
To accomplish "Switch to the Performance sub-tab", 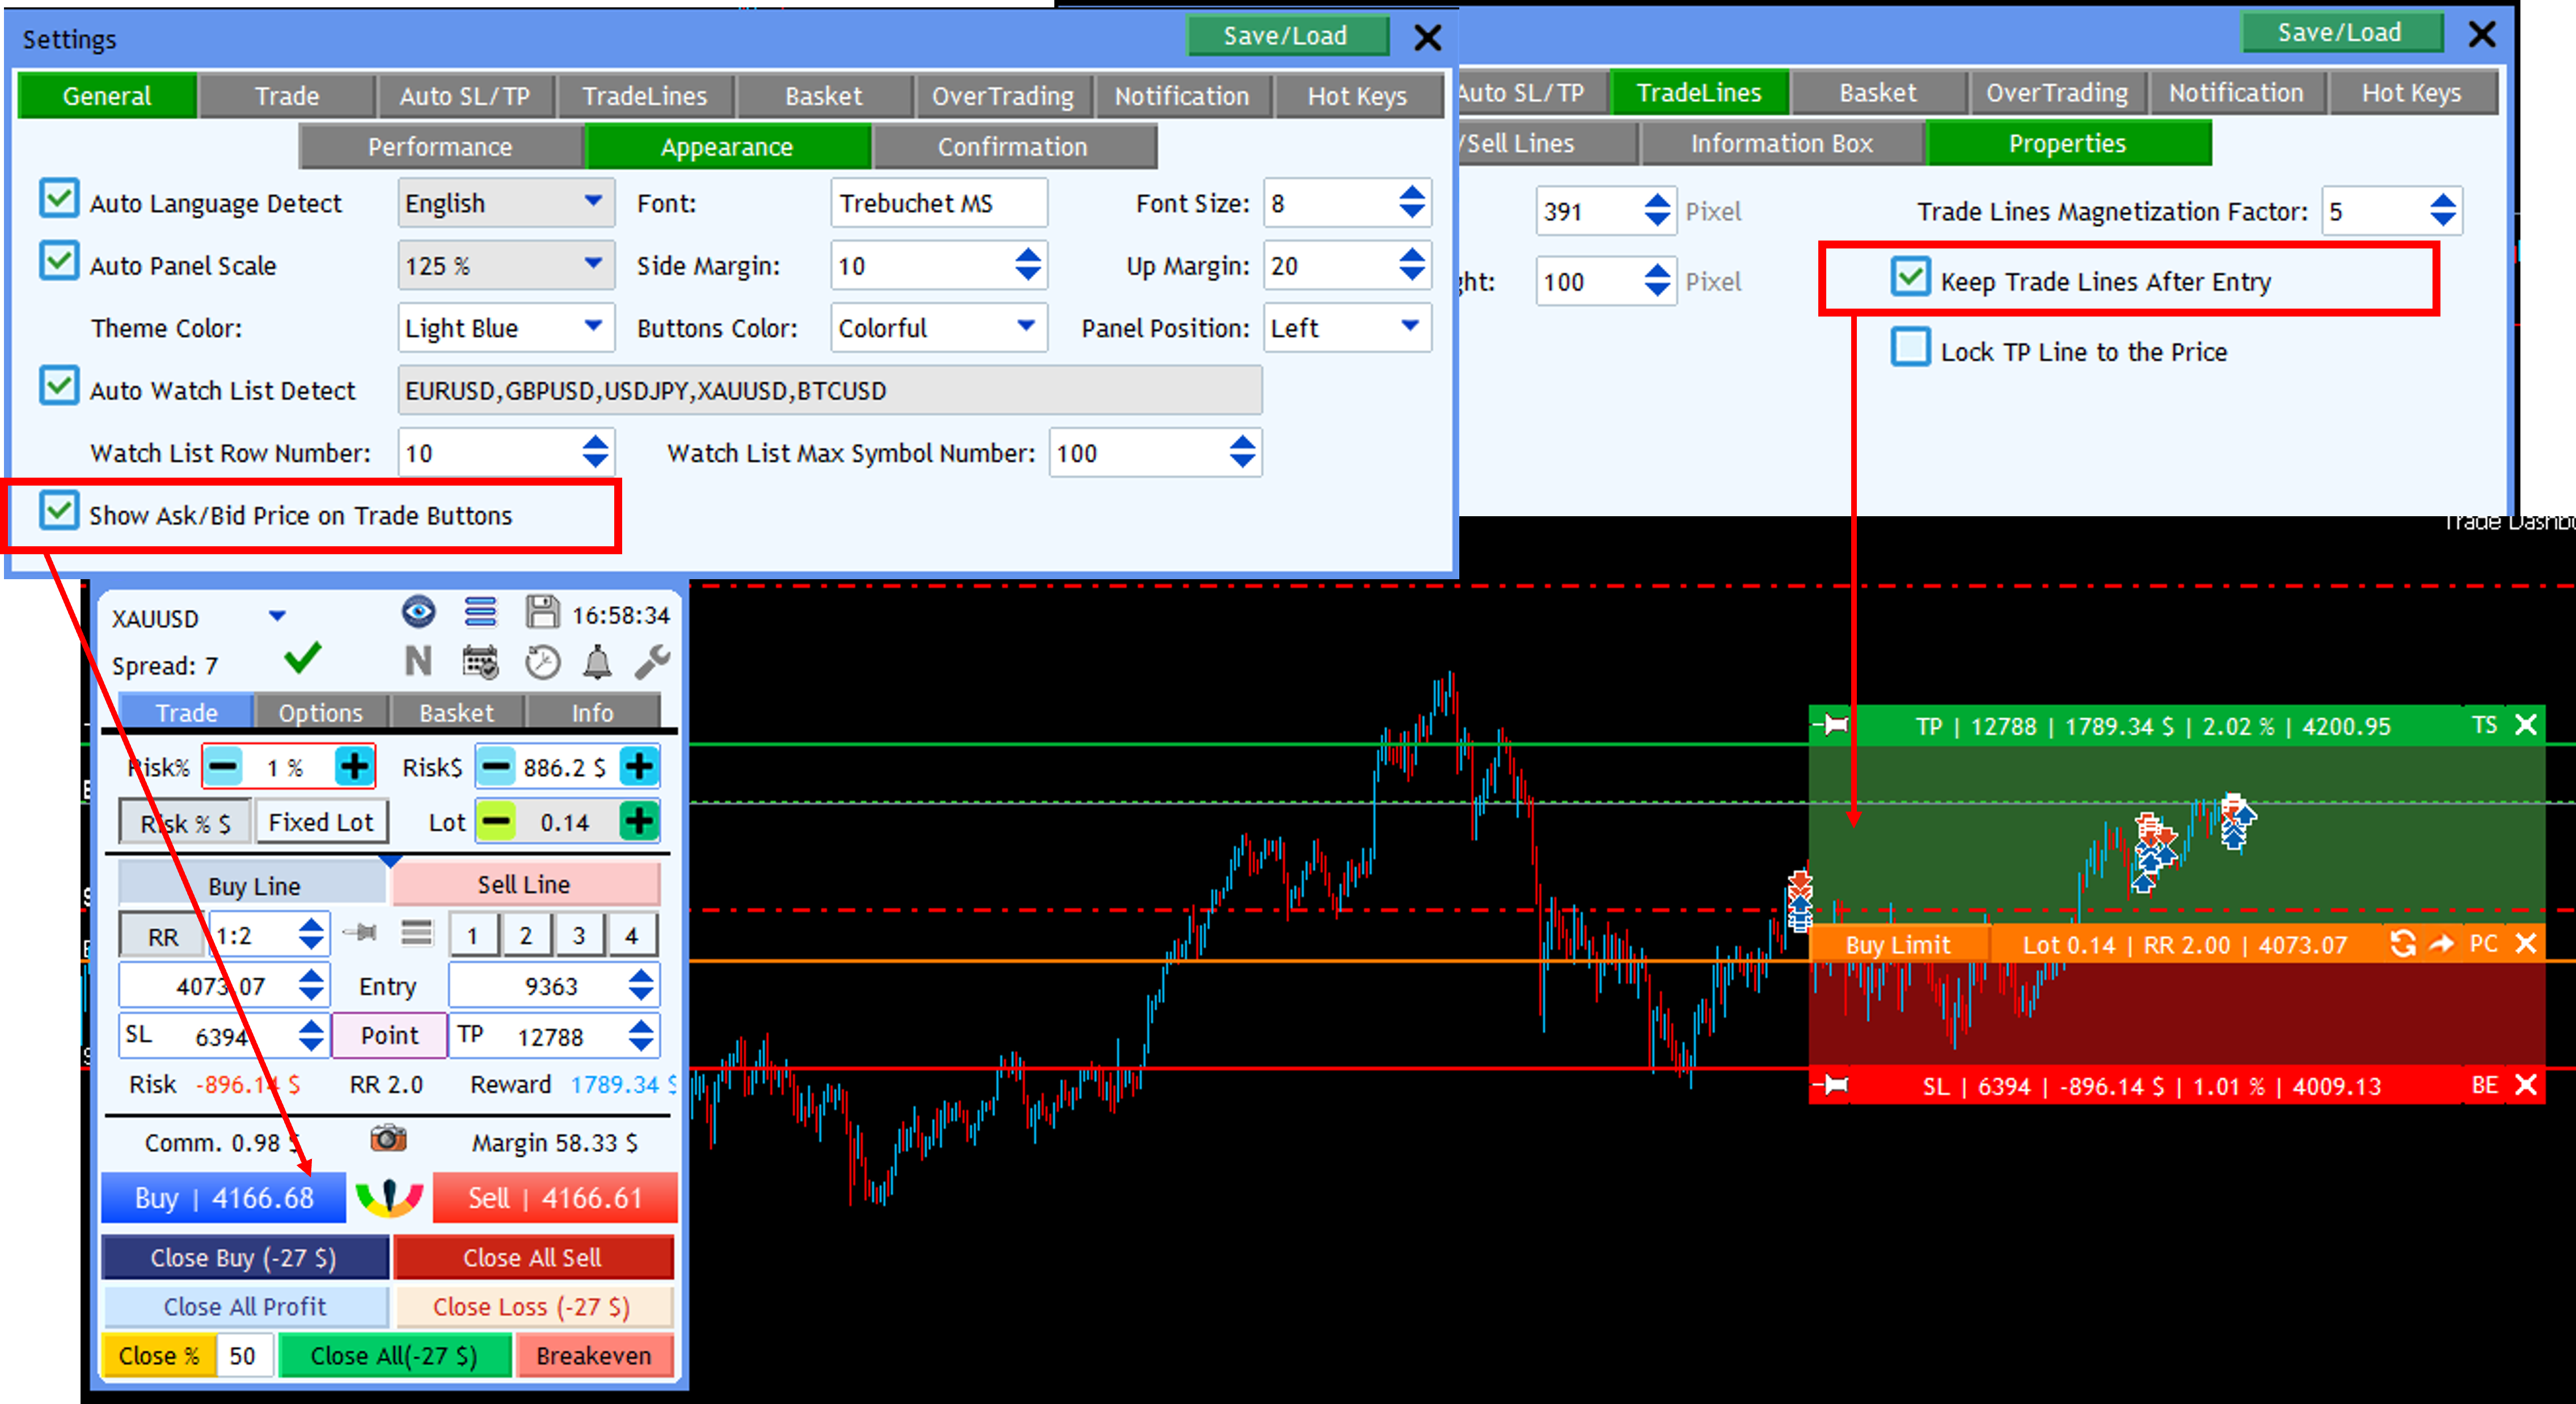I will (439, 147).
